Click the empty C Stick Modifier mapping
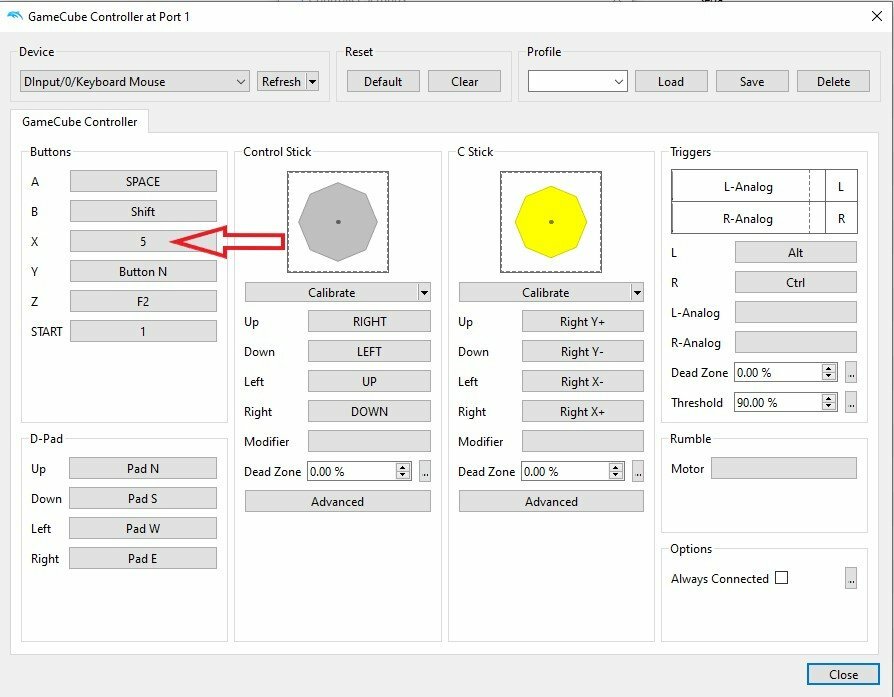894x697 pixels. 583,441
